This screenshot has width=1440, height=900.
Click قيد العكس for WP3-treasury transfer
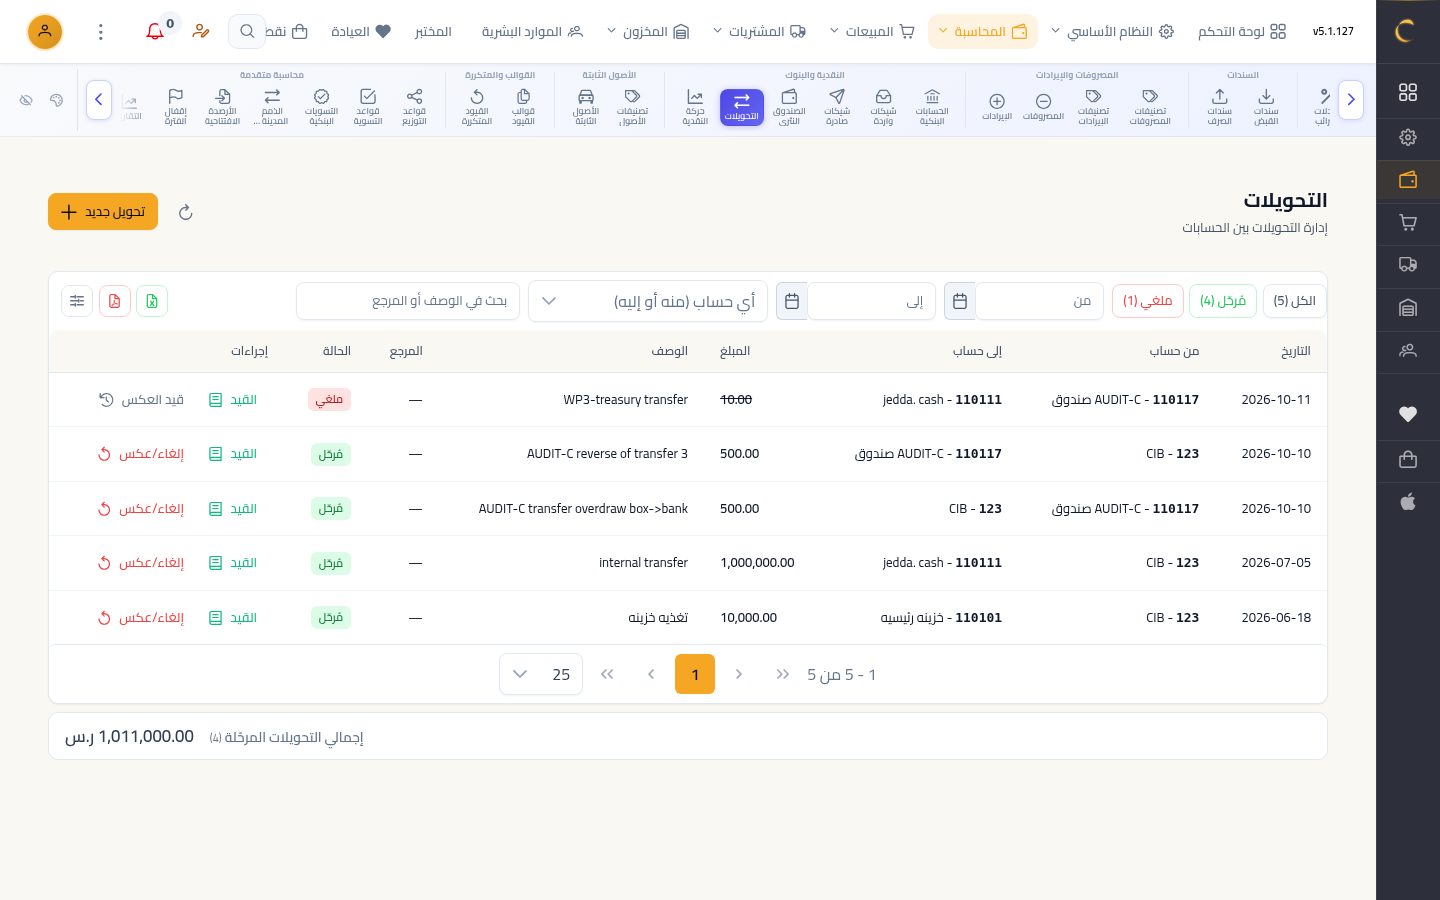tap(141, 400)
